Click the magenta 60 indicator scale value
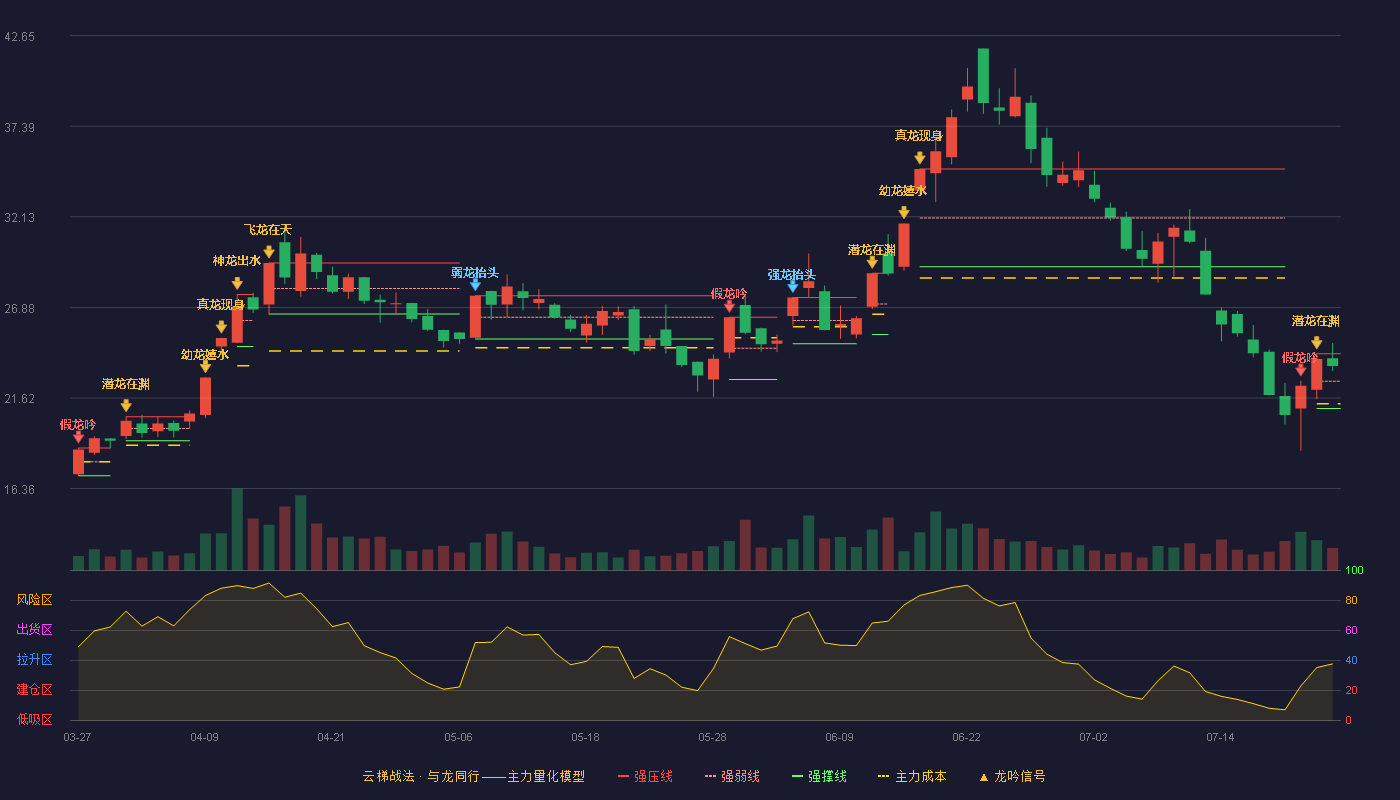 pyautogui.click(x=1351, y=630)
